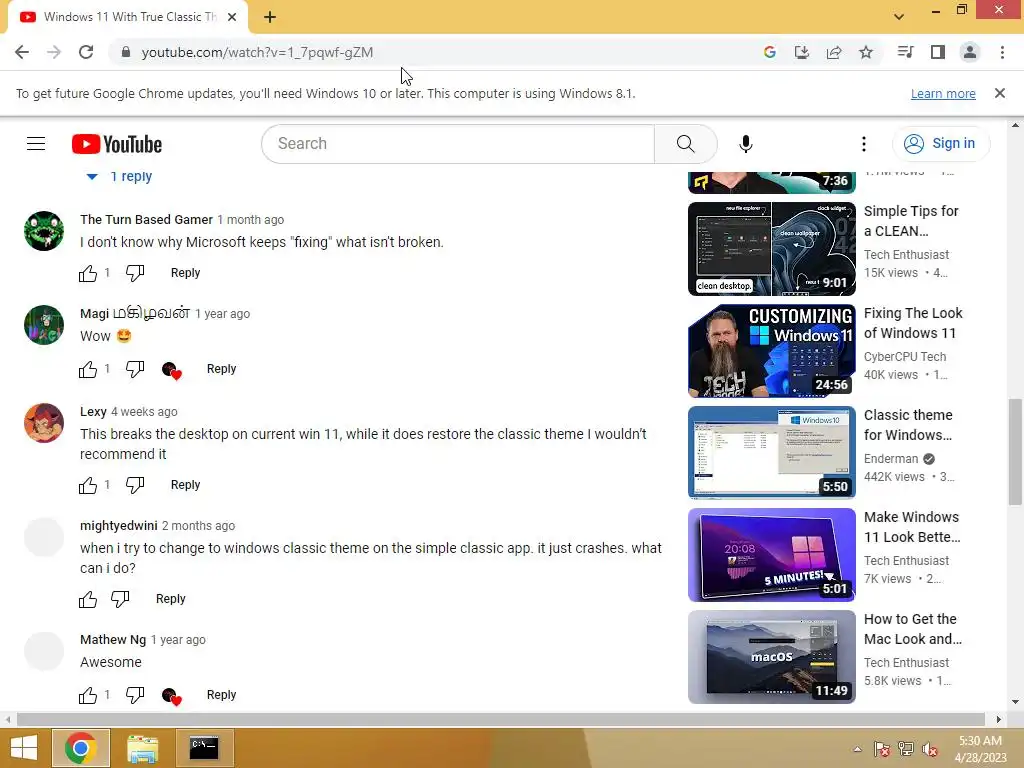Click the YouTube search magnifier button
1024x768 pixels.
coord(686,144)
